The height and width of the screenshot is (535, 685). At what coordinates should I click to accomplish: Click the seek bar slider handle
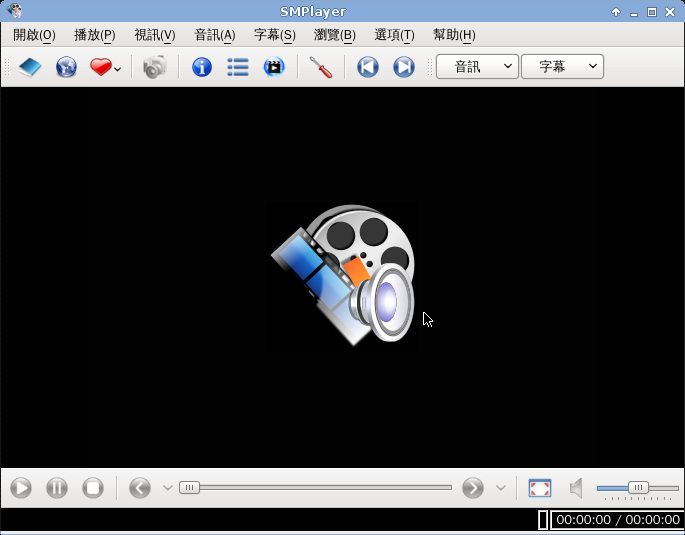[189, 487]
